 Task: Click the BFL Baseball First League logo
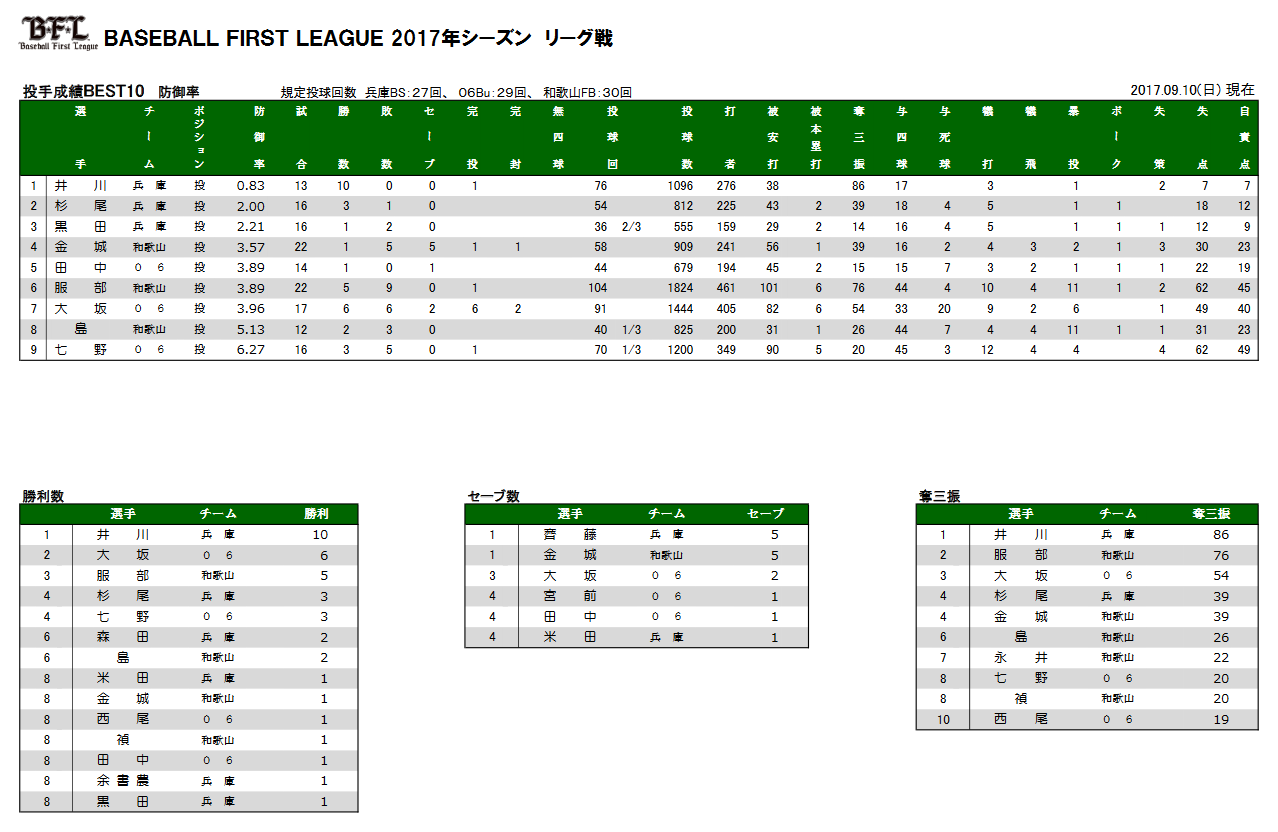(x=59, y=35)
